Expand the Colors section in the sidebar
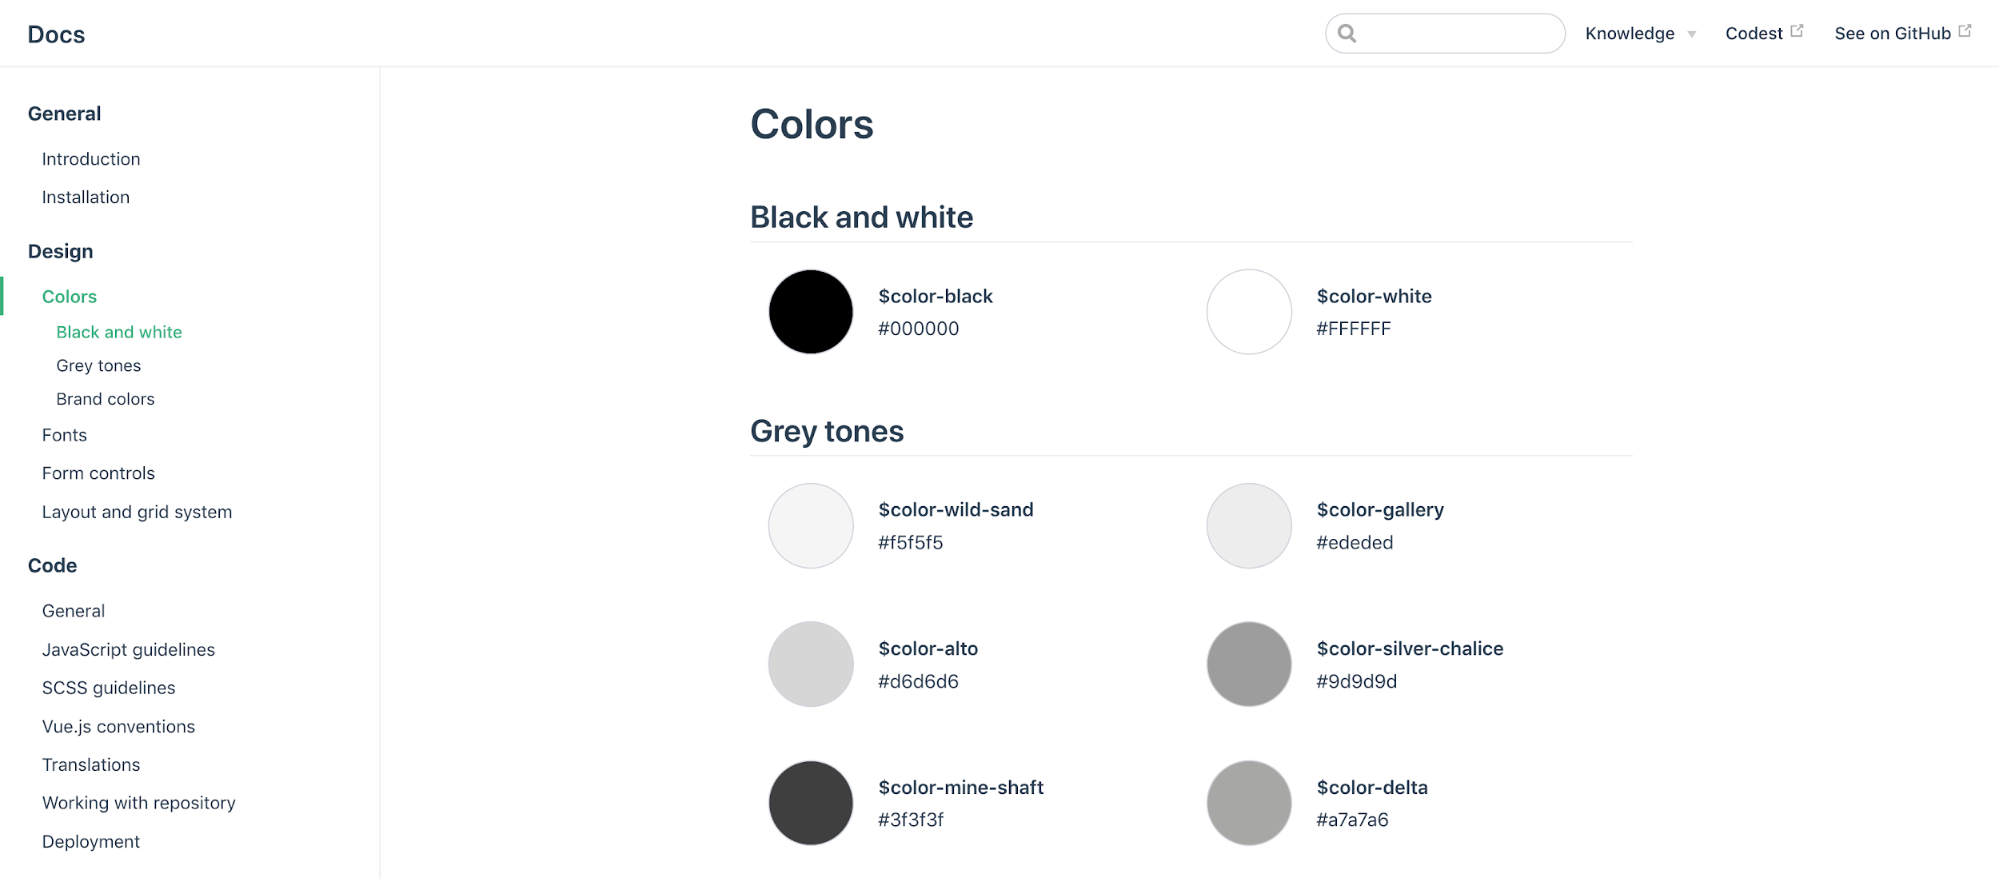Image resolution: width=1999 pixels, height=879 pixels. pyautogui.click(x=68, y=296)
